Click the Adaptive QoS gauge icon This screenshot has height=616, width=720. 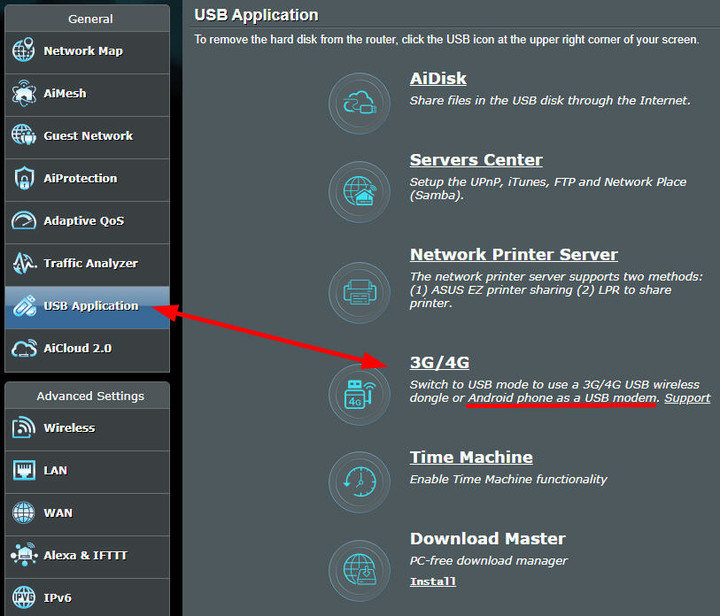tap(23, 220)
